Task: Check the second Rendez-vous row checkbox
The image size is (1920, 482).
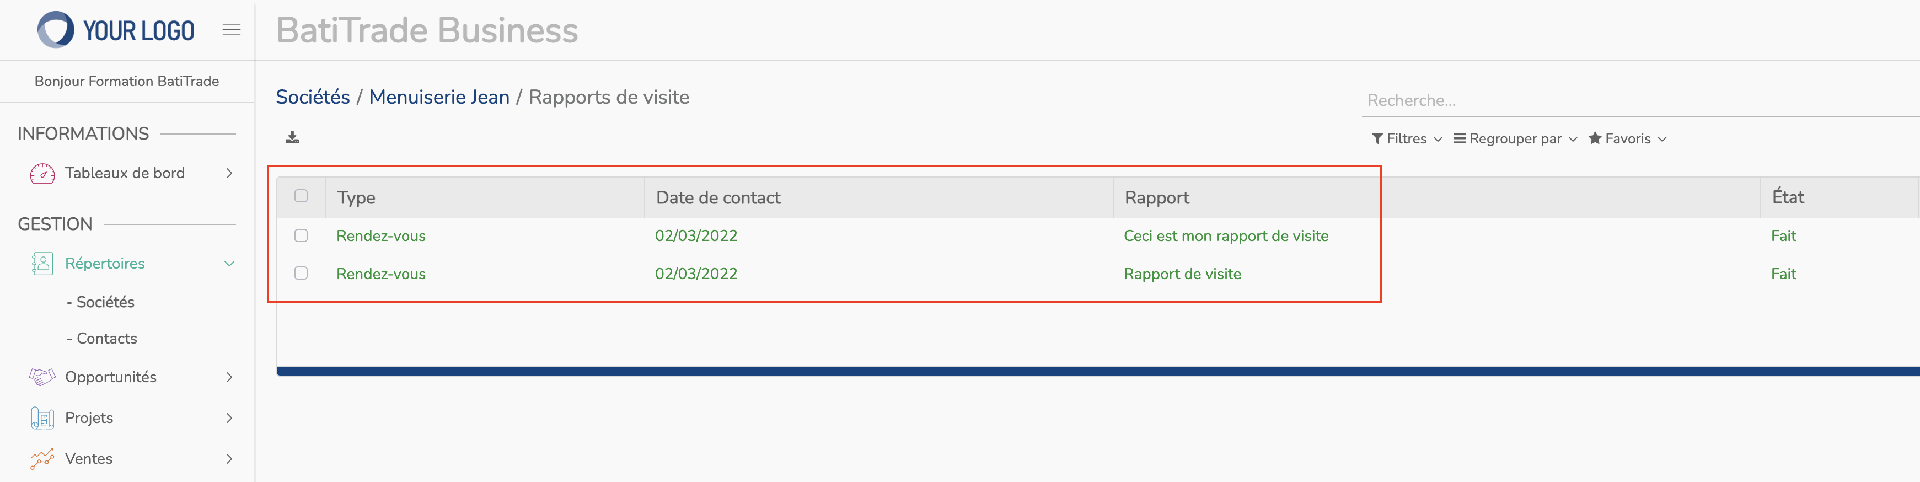Action: 301,273
